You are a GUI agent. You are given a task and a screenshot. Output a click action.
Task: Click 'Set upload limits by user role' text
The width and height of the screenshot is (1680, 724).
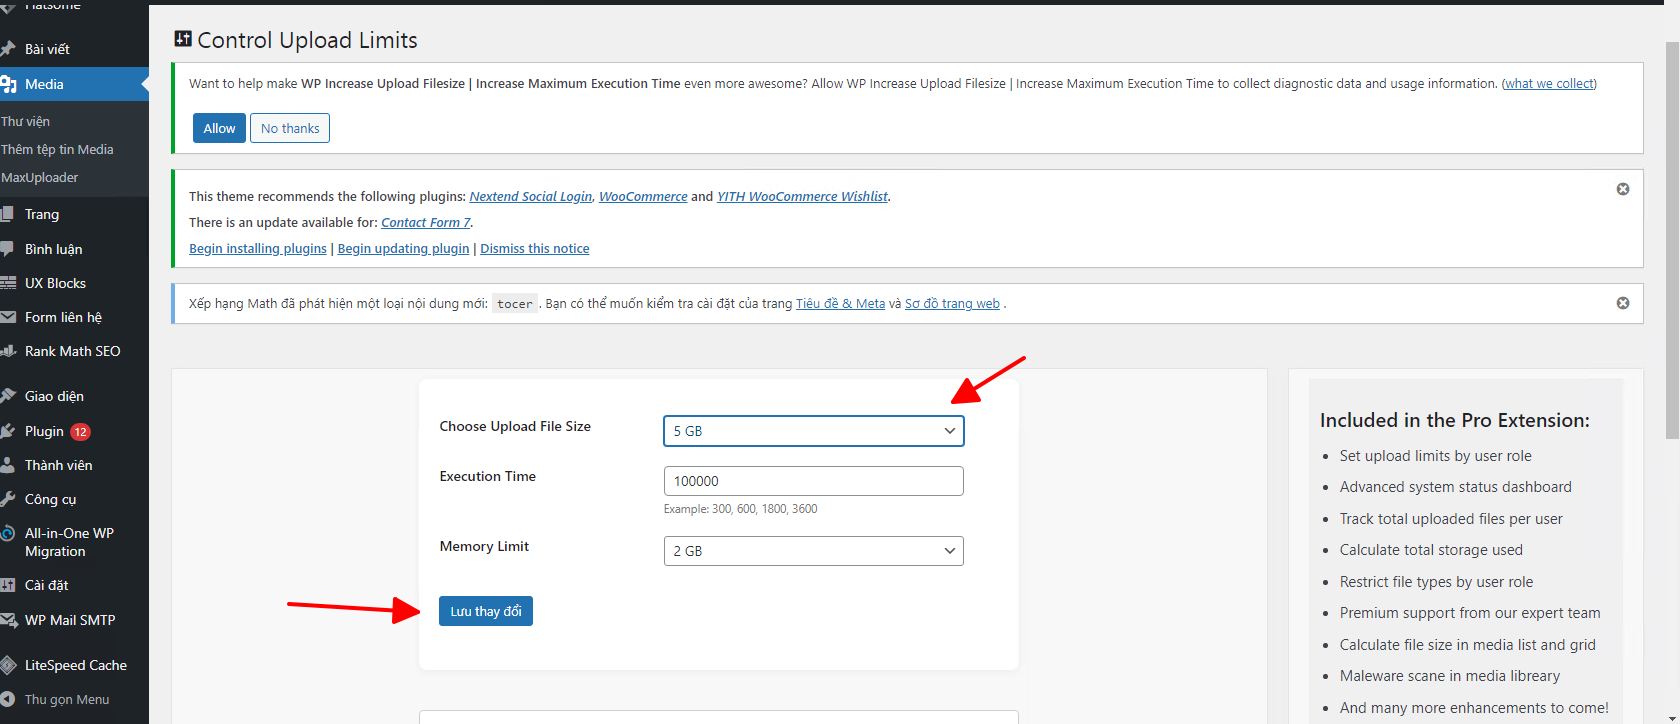coord(1436,456)
